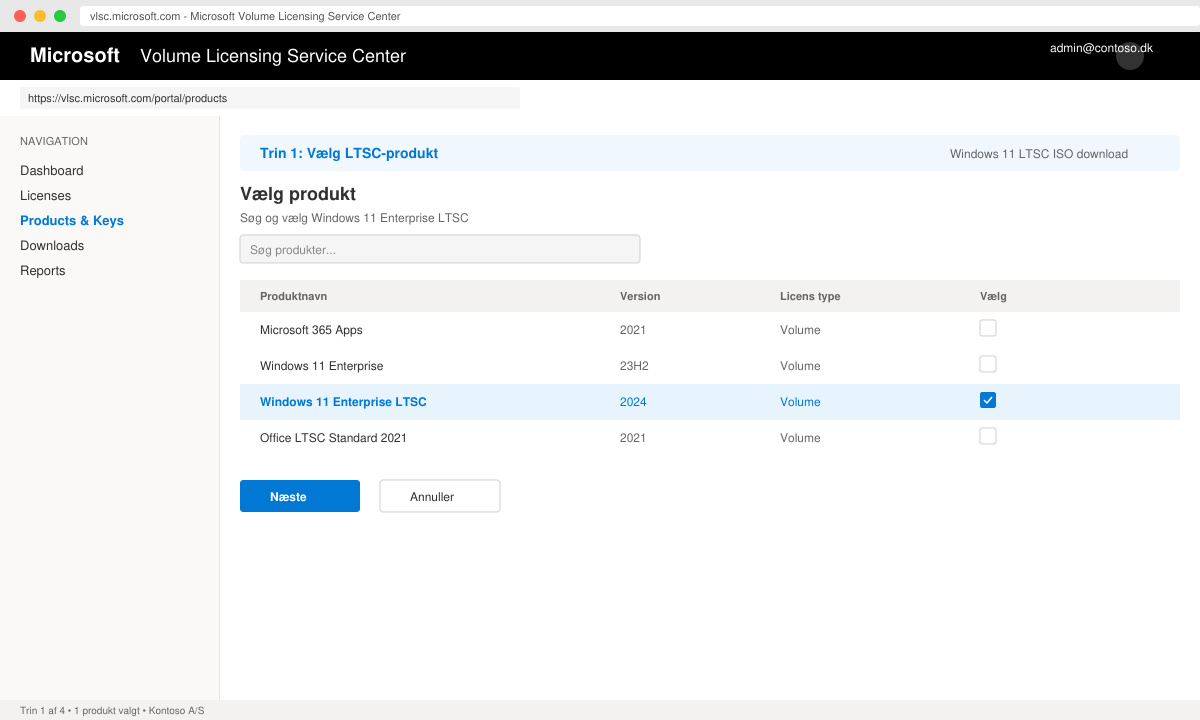This screenshot has height=720, width=1200.
Task: Check the Office LTSC Standard 2021 checkbox
Action: [x=988, y=436]
